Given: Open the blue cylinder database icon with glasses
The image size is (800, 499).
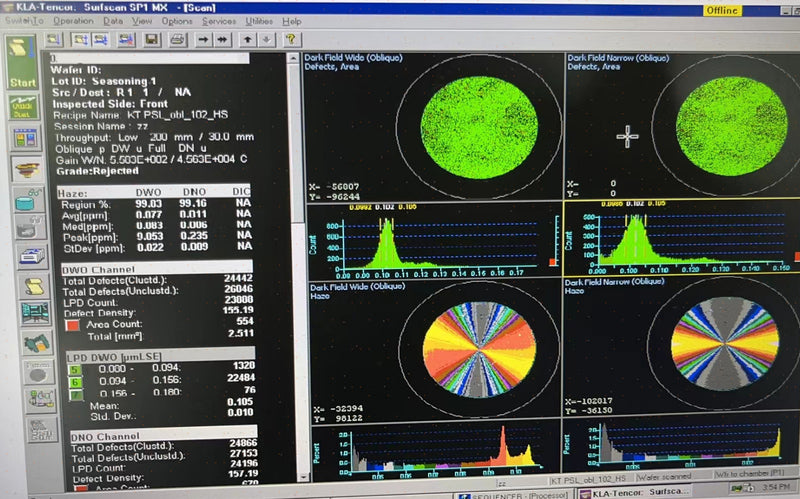Looking at the screenshot, I should [x=29, y=200].
